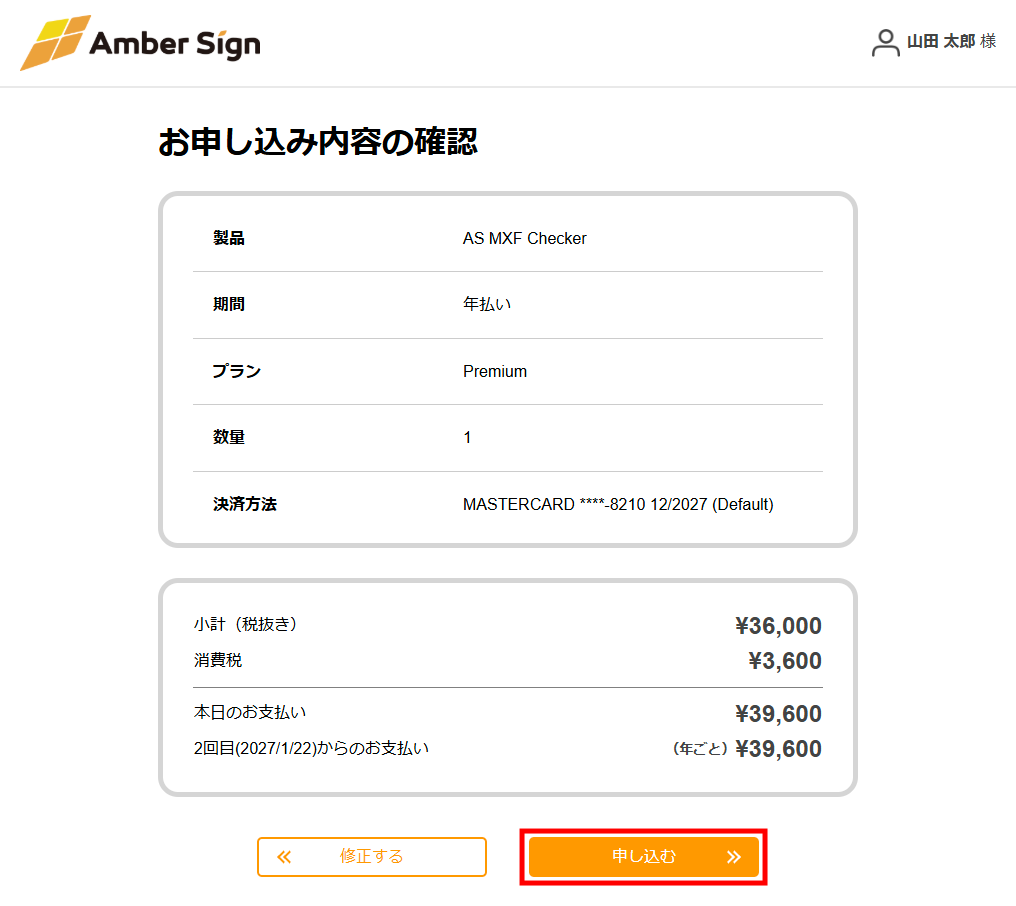
Task: Select the Premium plan value
Action: 495,371
